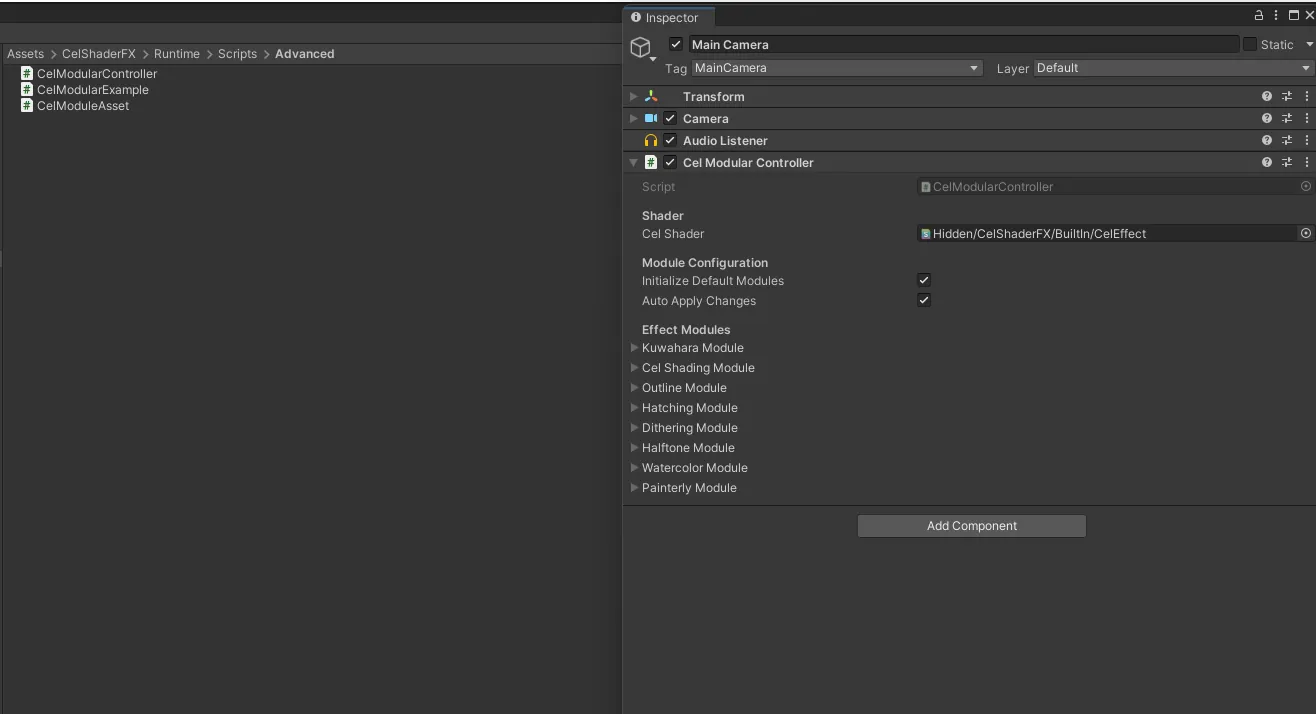Open help reference for the Camera component
The width and height of the screenshot is (1316, 714).
click(1267, 119)
